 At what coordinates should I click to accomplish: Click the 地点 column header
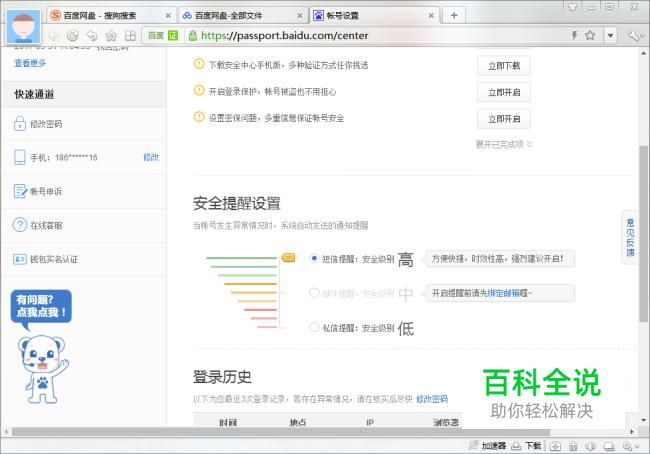(x=298, y=422)
